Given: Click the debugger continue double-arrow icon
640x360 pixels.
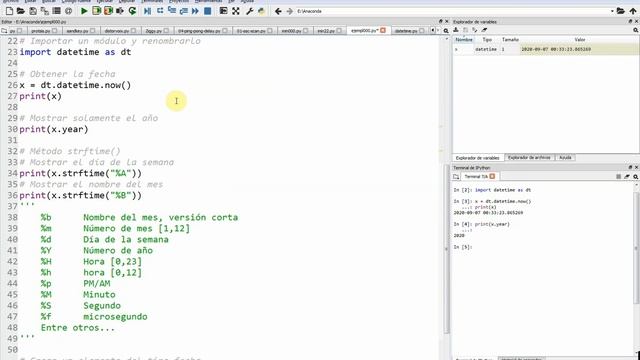Looking at the screenshot, I should click(196, 11).
